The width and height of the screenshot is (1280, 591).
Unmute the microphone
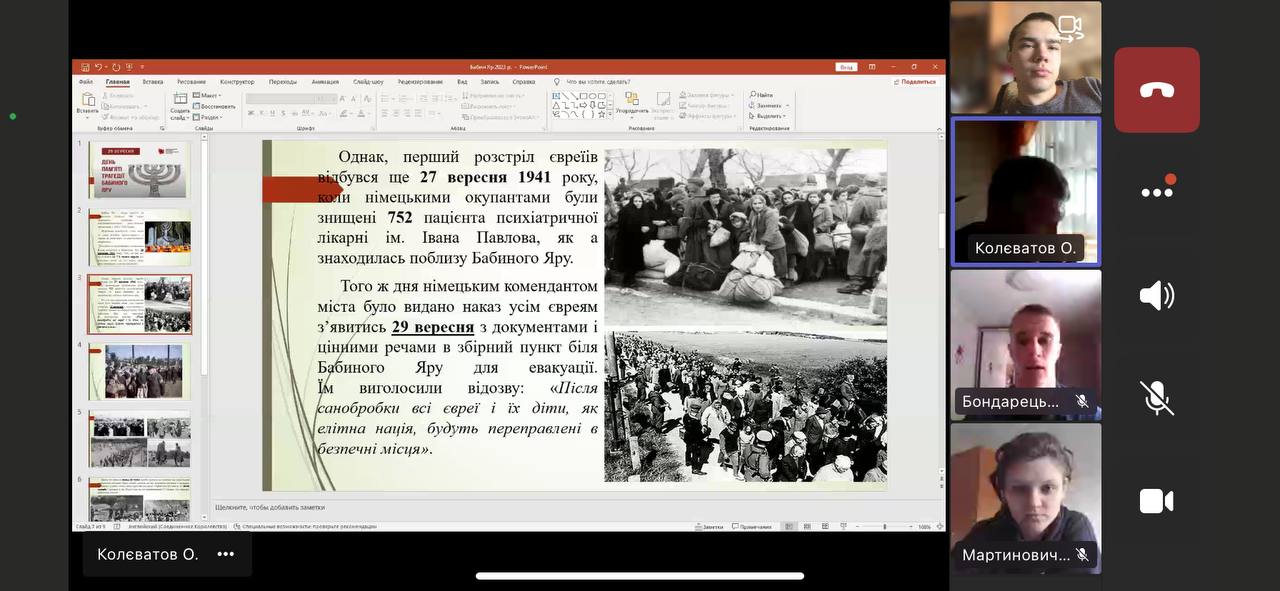(1156, 398)
